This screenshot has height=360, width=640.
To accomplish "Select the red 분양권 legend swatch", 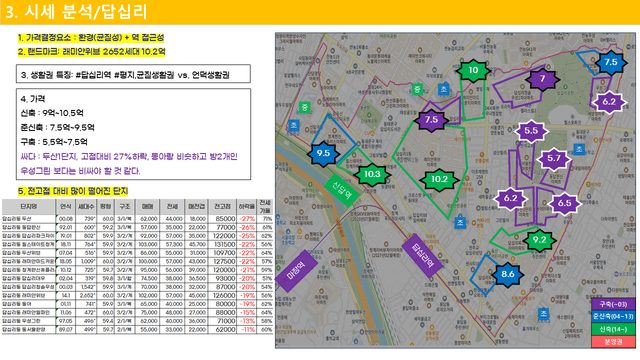I will (613, 342).
